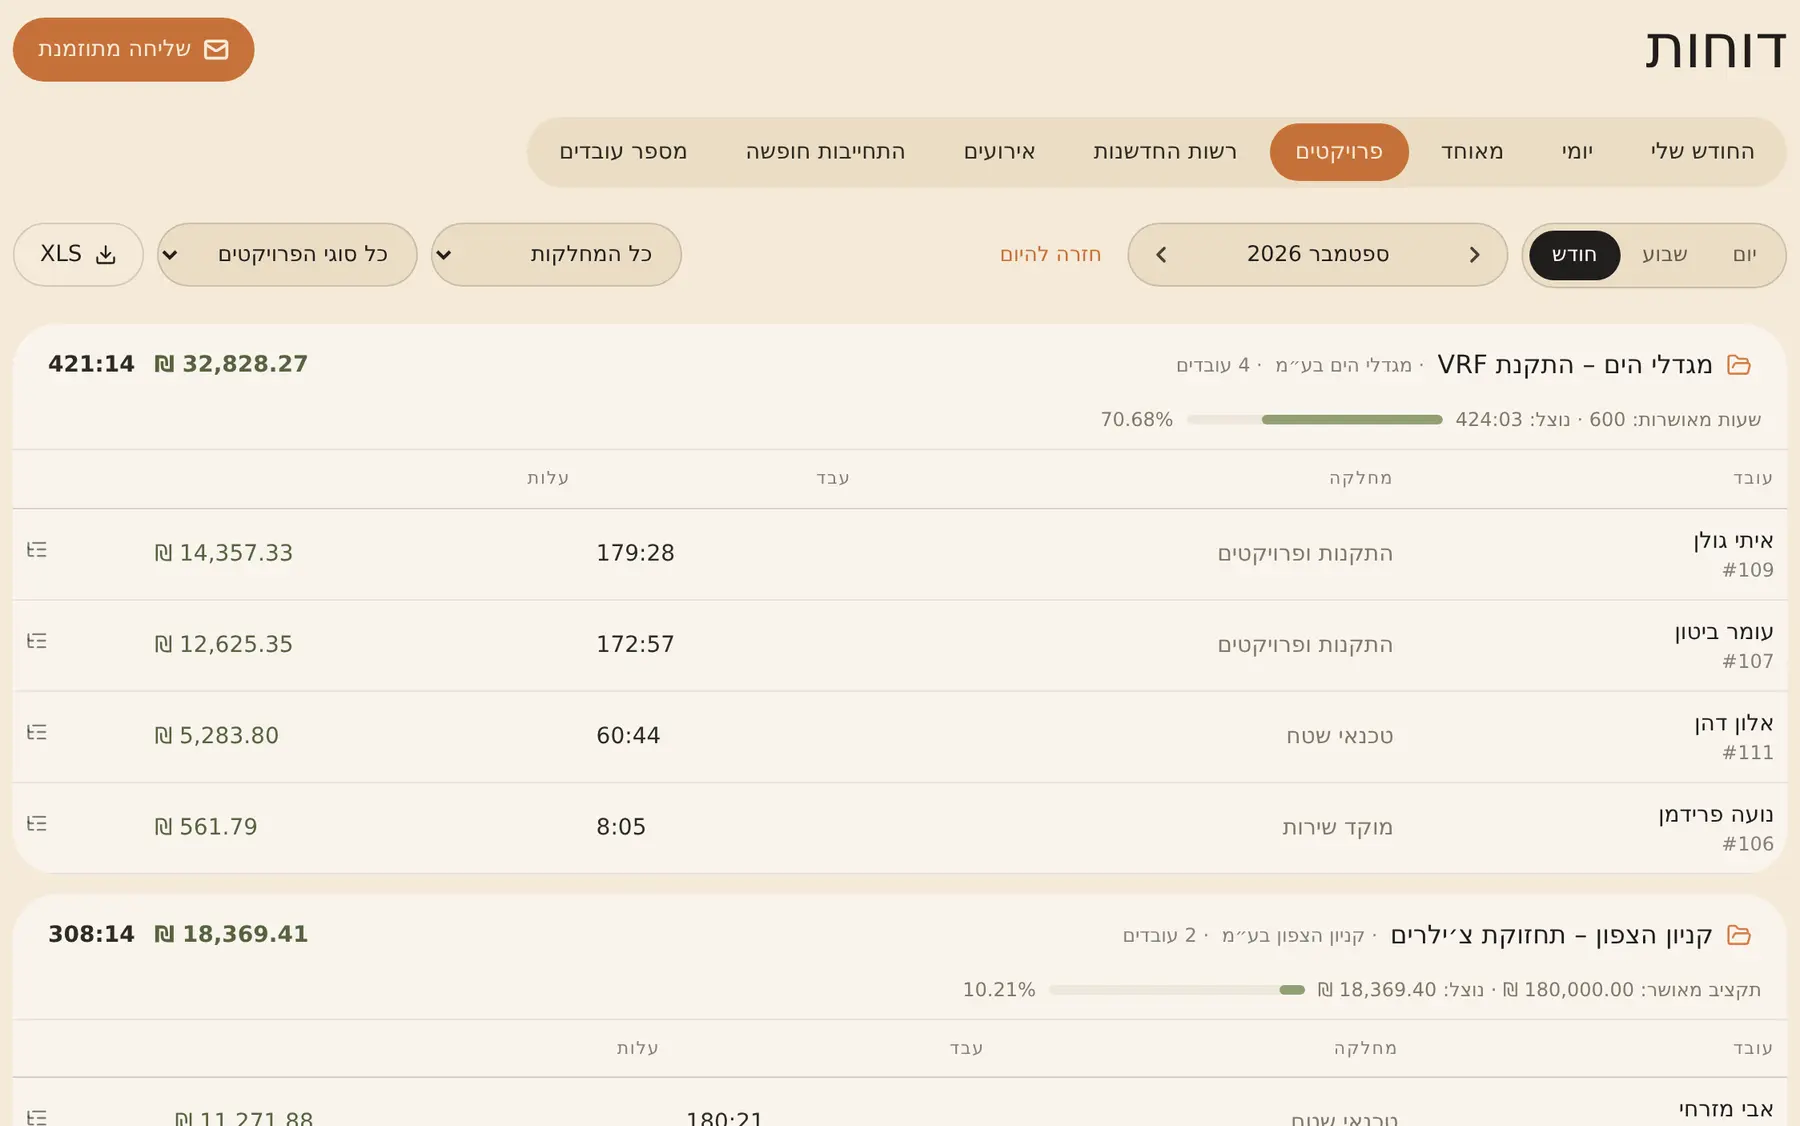This screenshot has width=1800, height=1126.
Task: Click budget progress bar showing 10.21%
Action: pos(1177,990)
